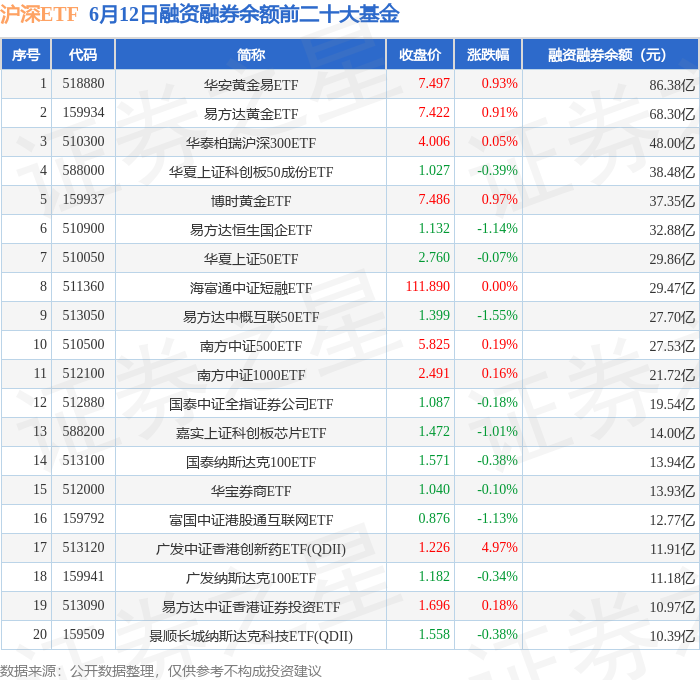
Task: Click the 序号 column header
Action: [x=26, y=54]
